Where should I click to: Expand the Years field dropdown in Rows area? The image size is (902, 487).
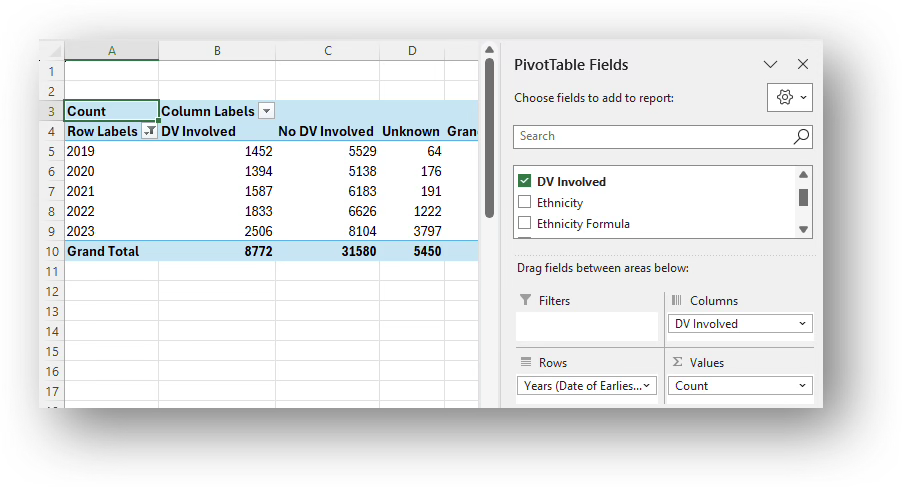click(648, 386)
